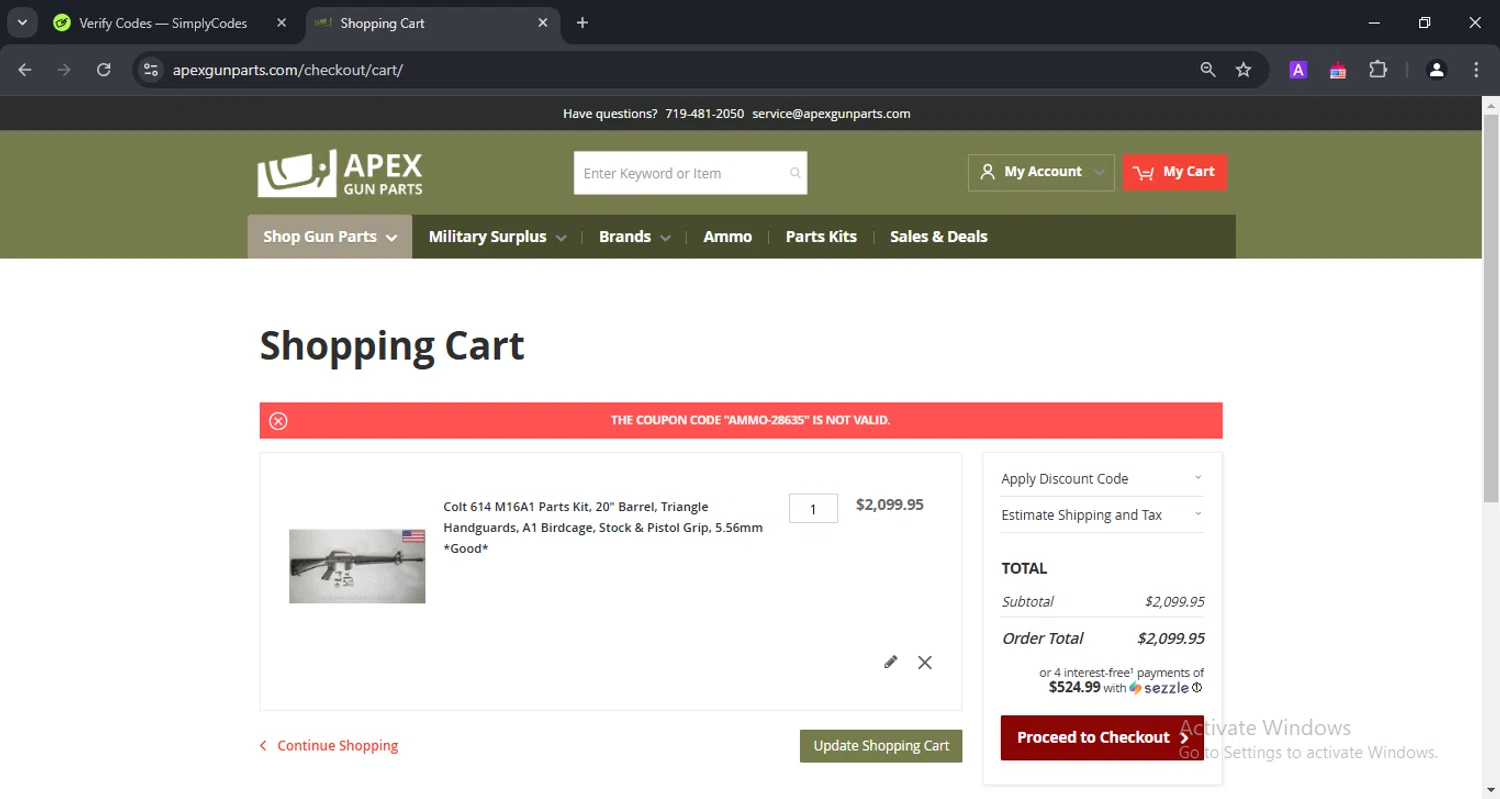Expand Apply Discount Code section

[x=1102, y=479]
